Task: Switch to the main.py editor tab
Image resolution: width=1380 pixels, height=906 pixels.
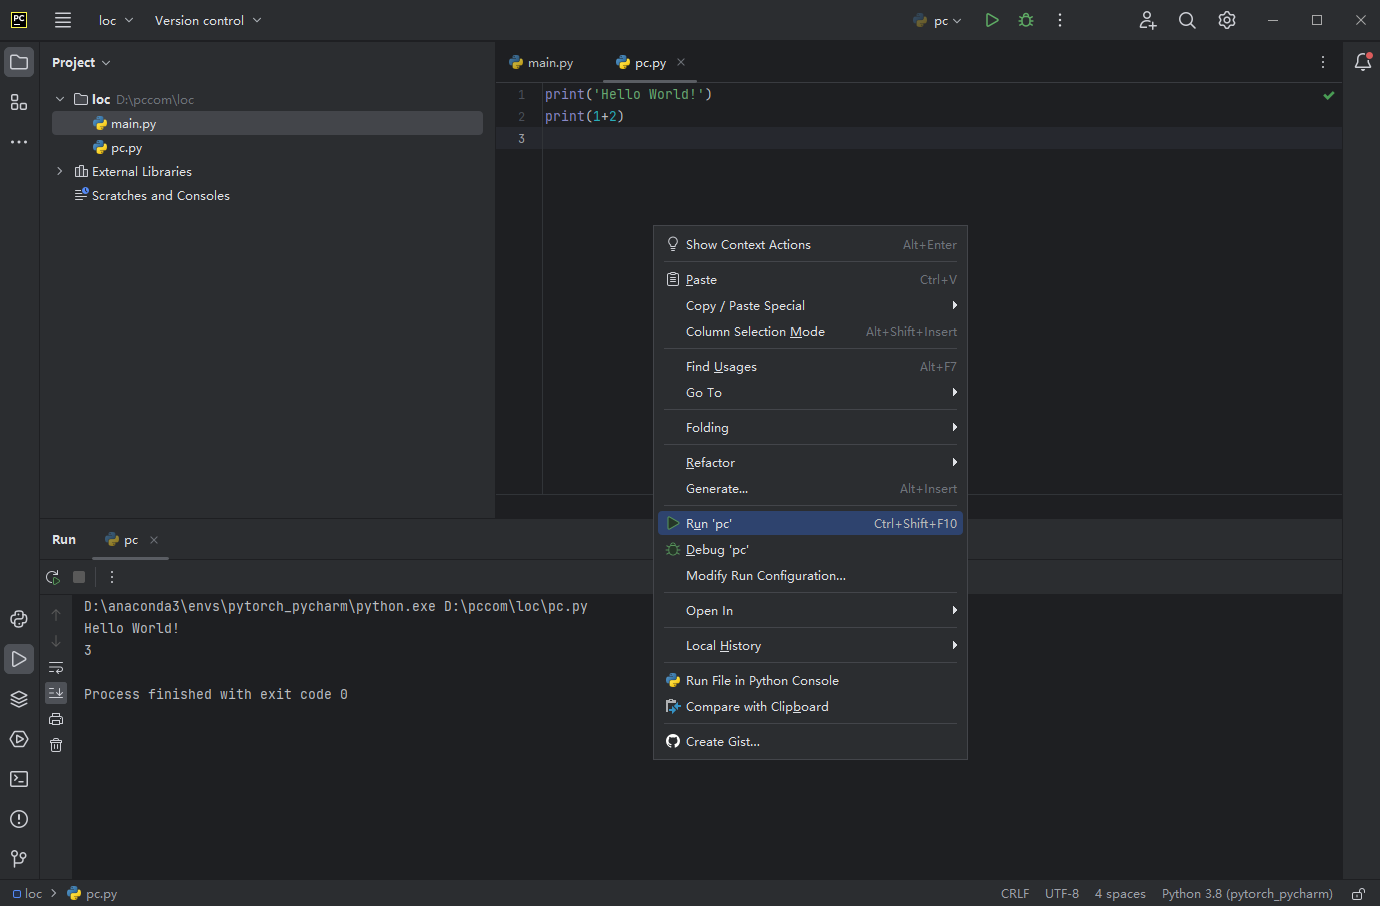Action: coord(541,62)
